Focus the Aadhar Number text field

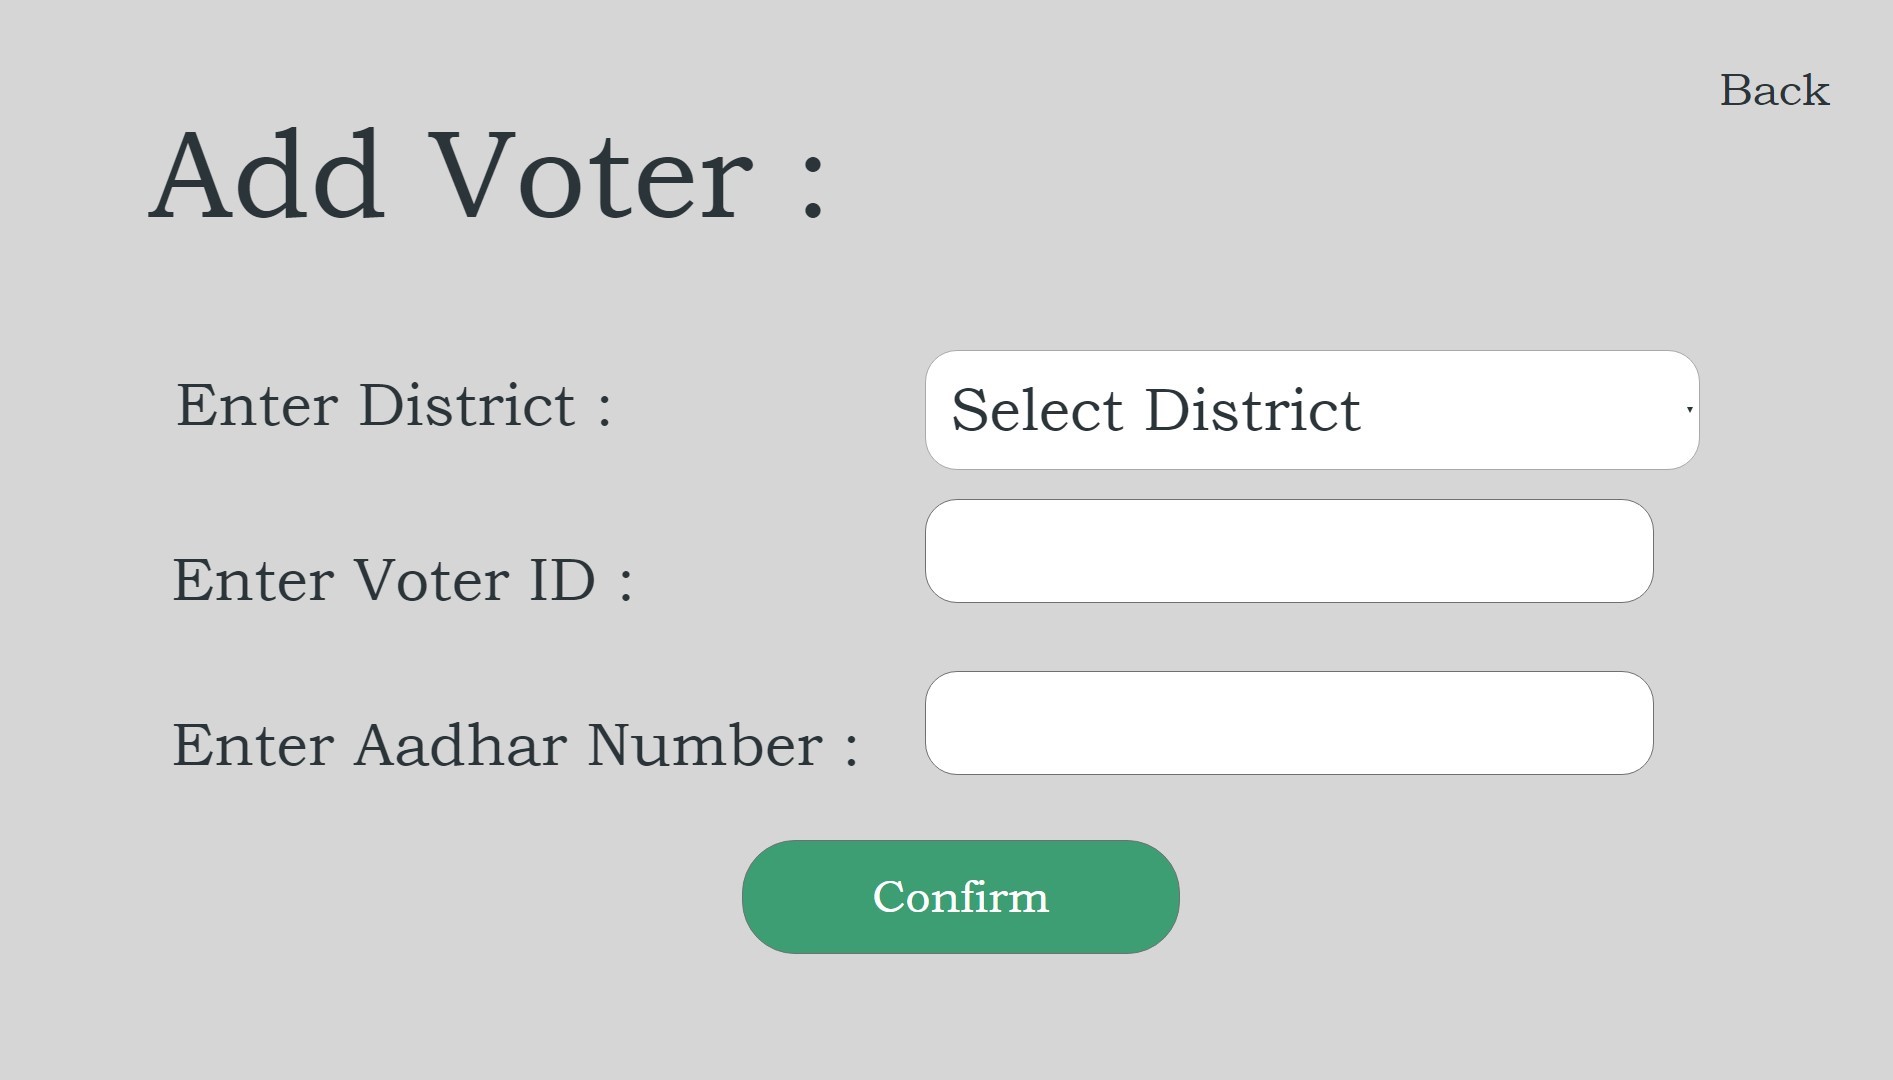(x=1289, y=723)
